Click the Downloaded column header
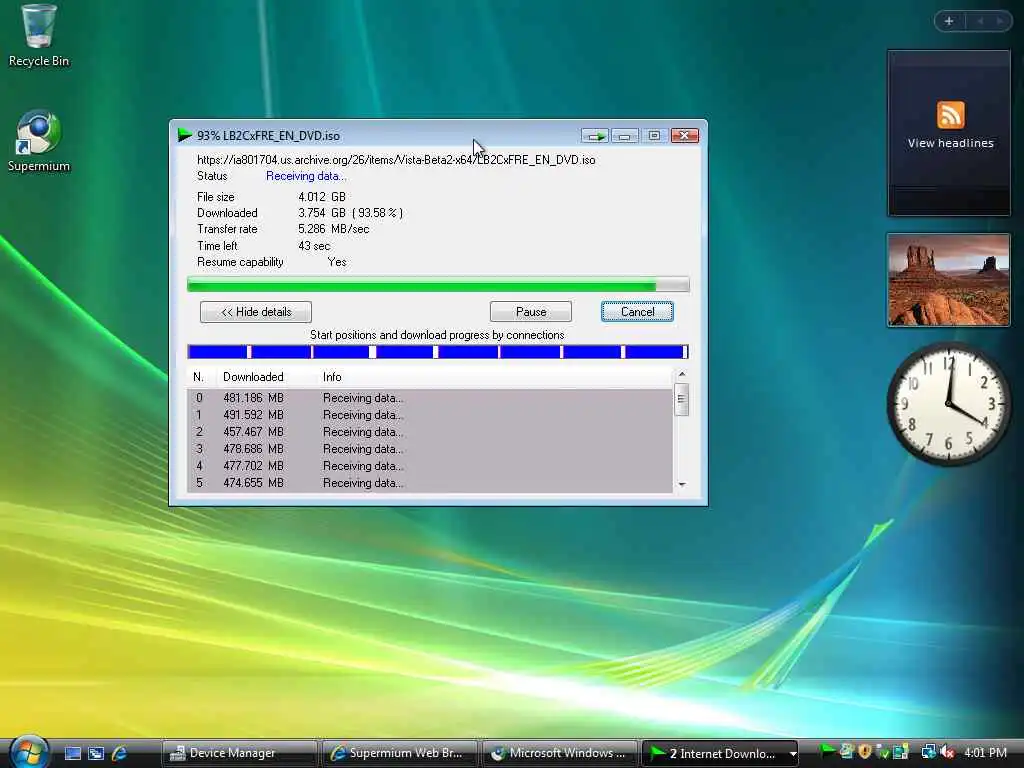This screenshot has width=1024, height=768. (253, 377)
